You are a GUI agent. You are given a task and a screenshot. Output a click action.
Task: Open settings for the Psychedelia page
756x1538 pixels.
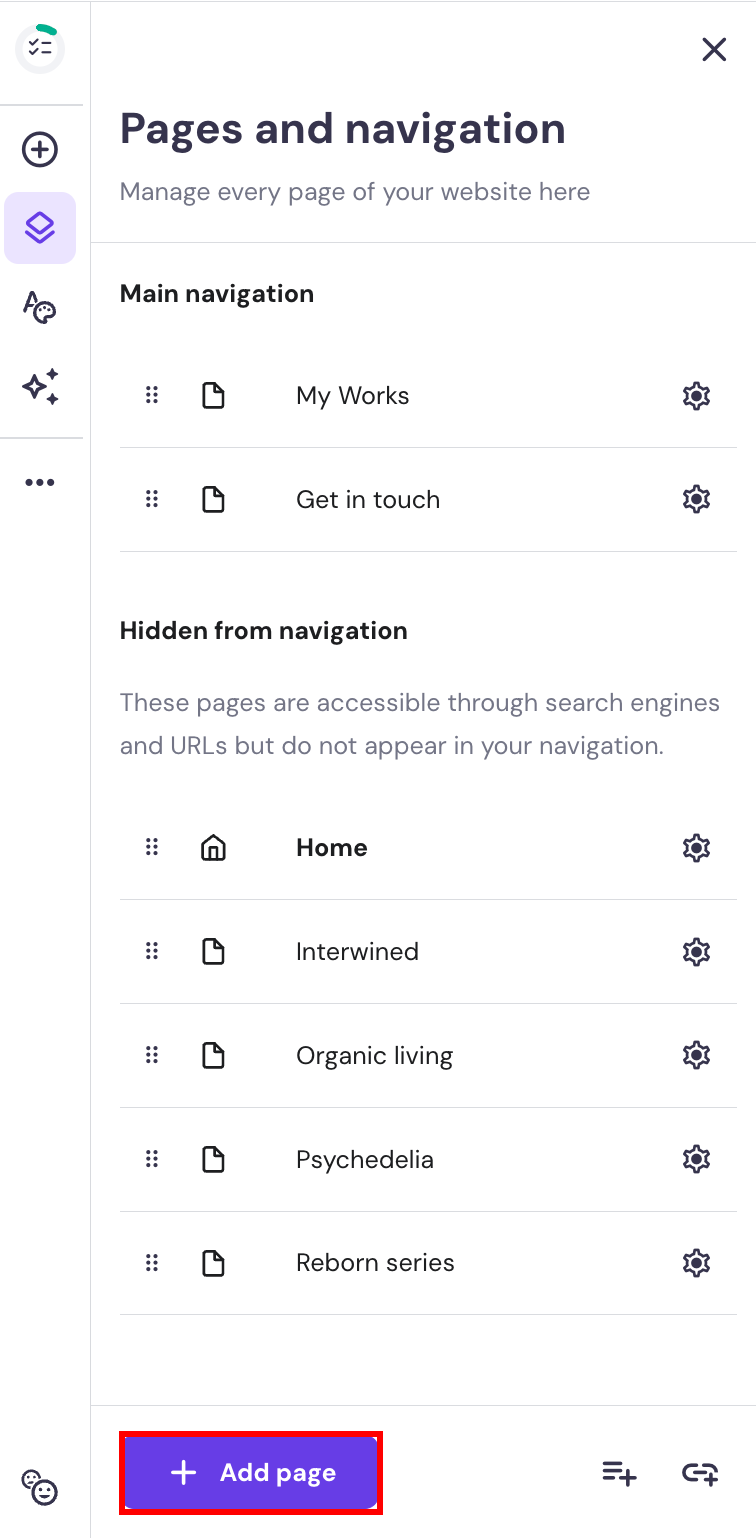click(x=696, y=1159)
